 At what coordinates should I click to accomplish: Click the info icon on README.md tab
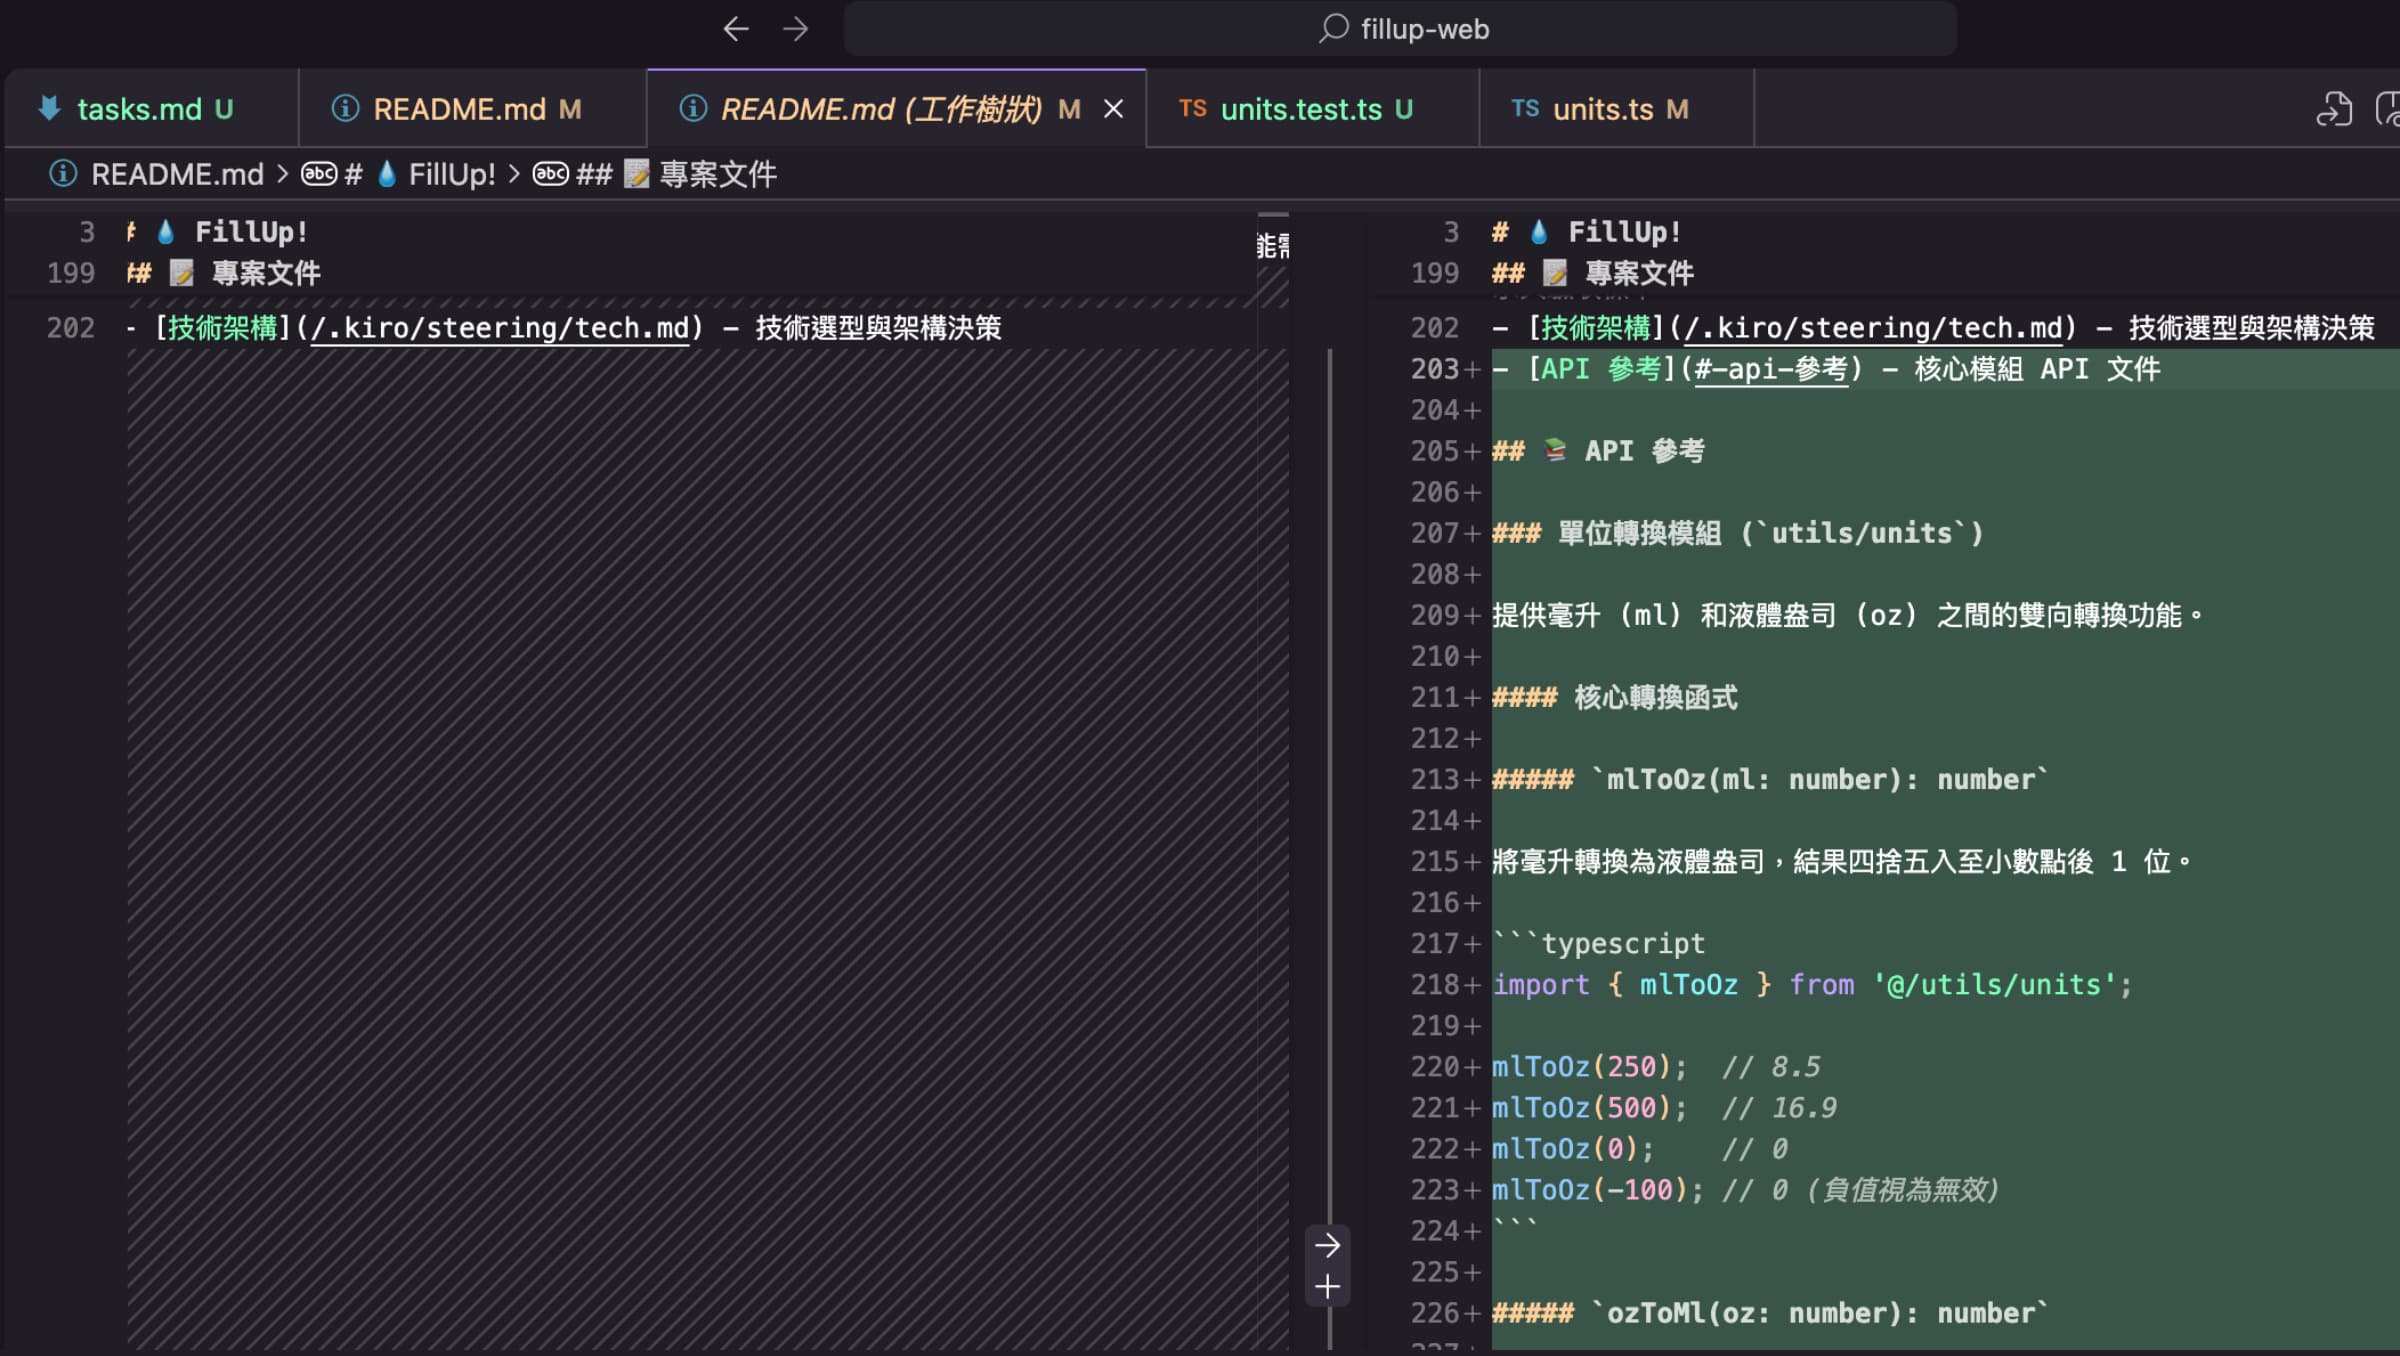click(x=344, y=108)
